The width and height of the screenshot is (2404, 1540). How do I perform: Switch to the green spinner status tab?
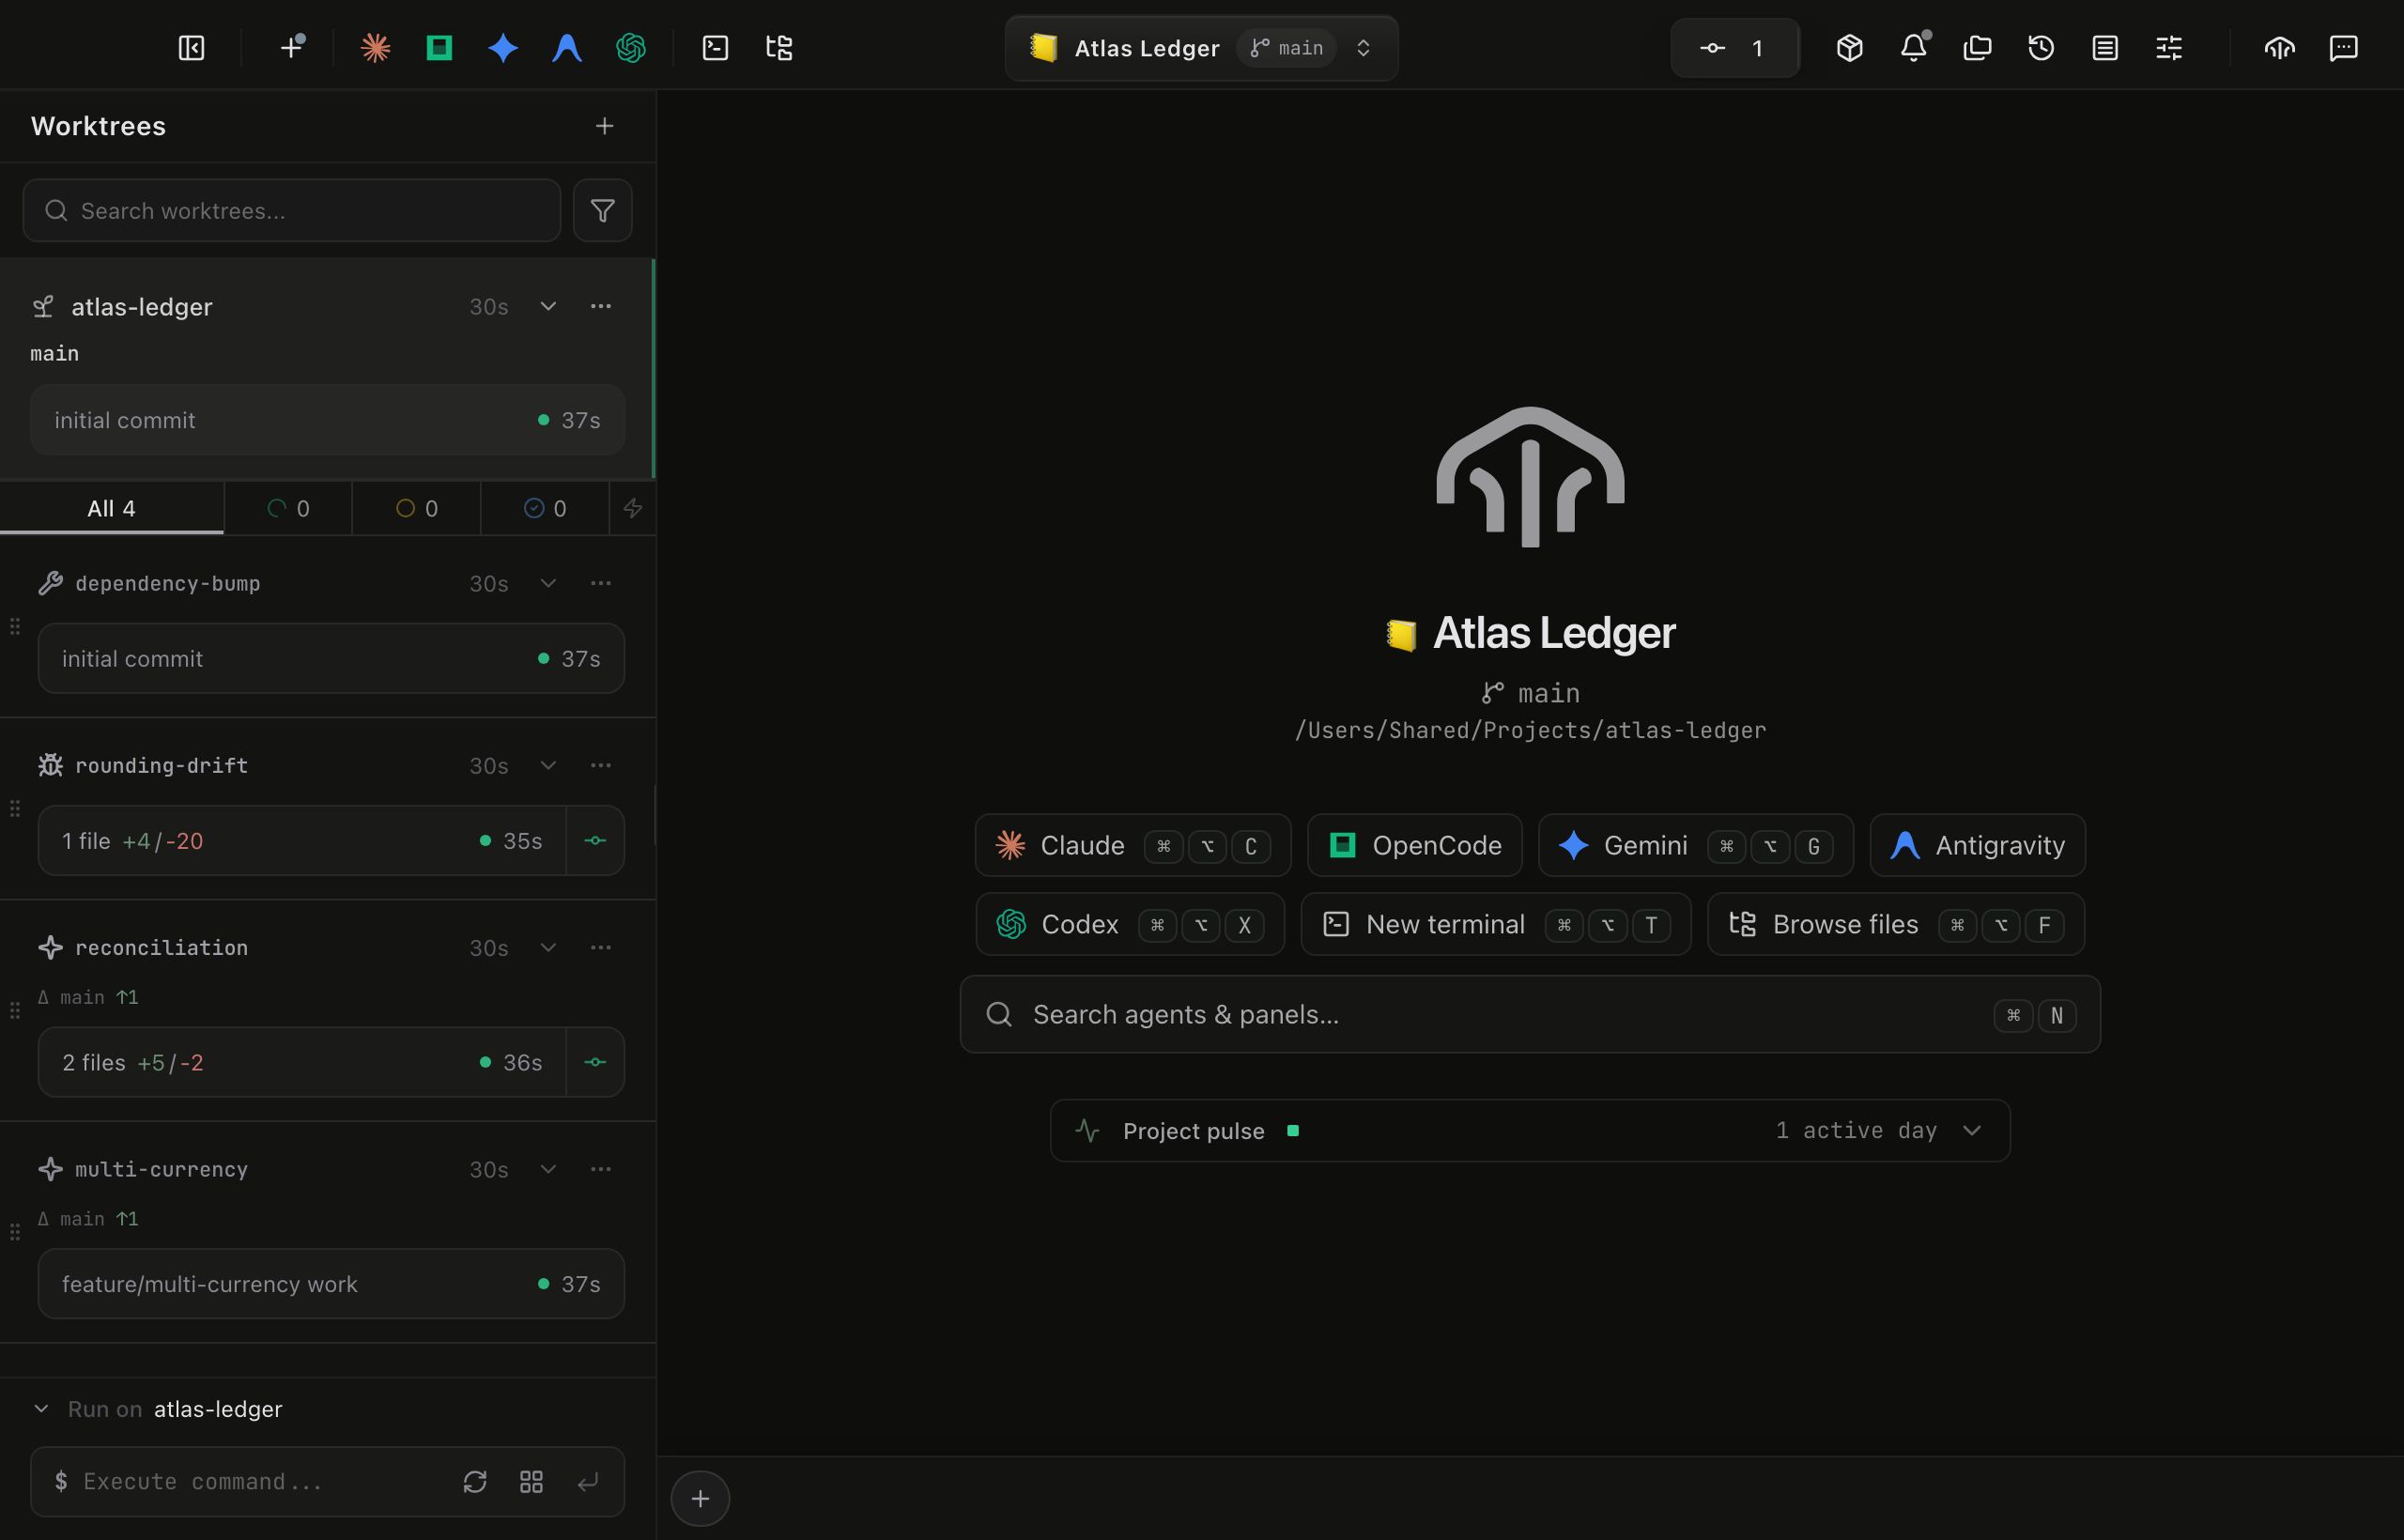tap(288, 508)
